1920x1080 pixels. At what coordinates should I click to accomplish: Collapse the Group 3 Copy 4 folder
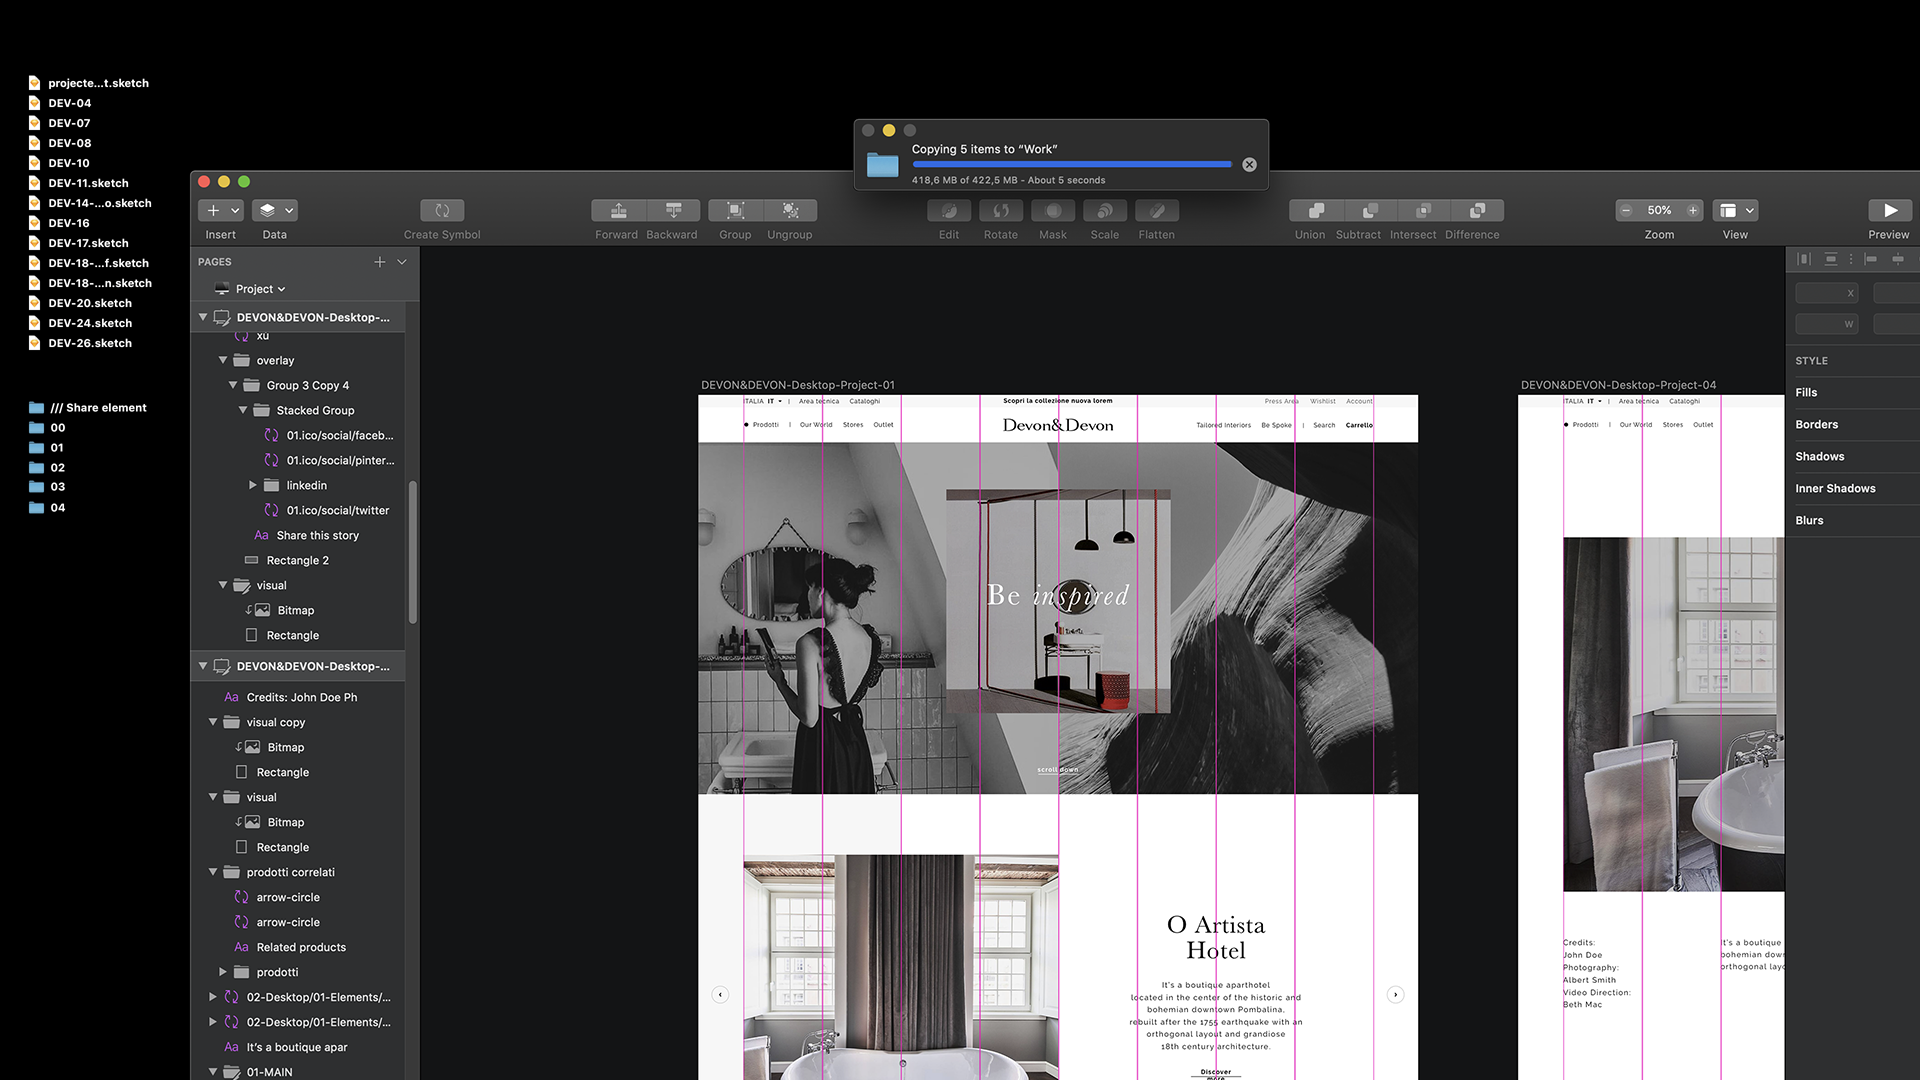pyautogui.click(x=233, y=385)
